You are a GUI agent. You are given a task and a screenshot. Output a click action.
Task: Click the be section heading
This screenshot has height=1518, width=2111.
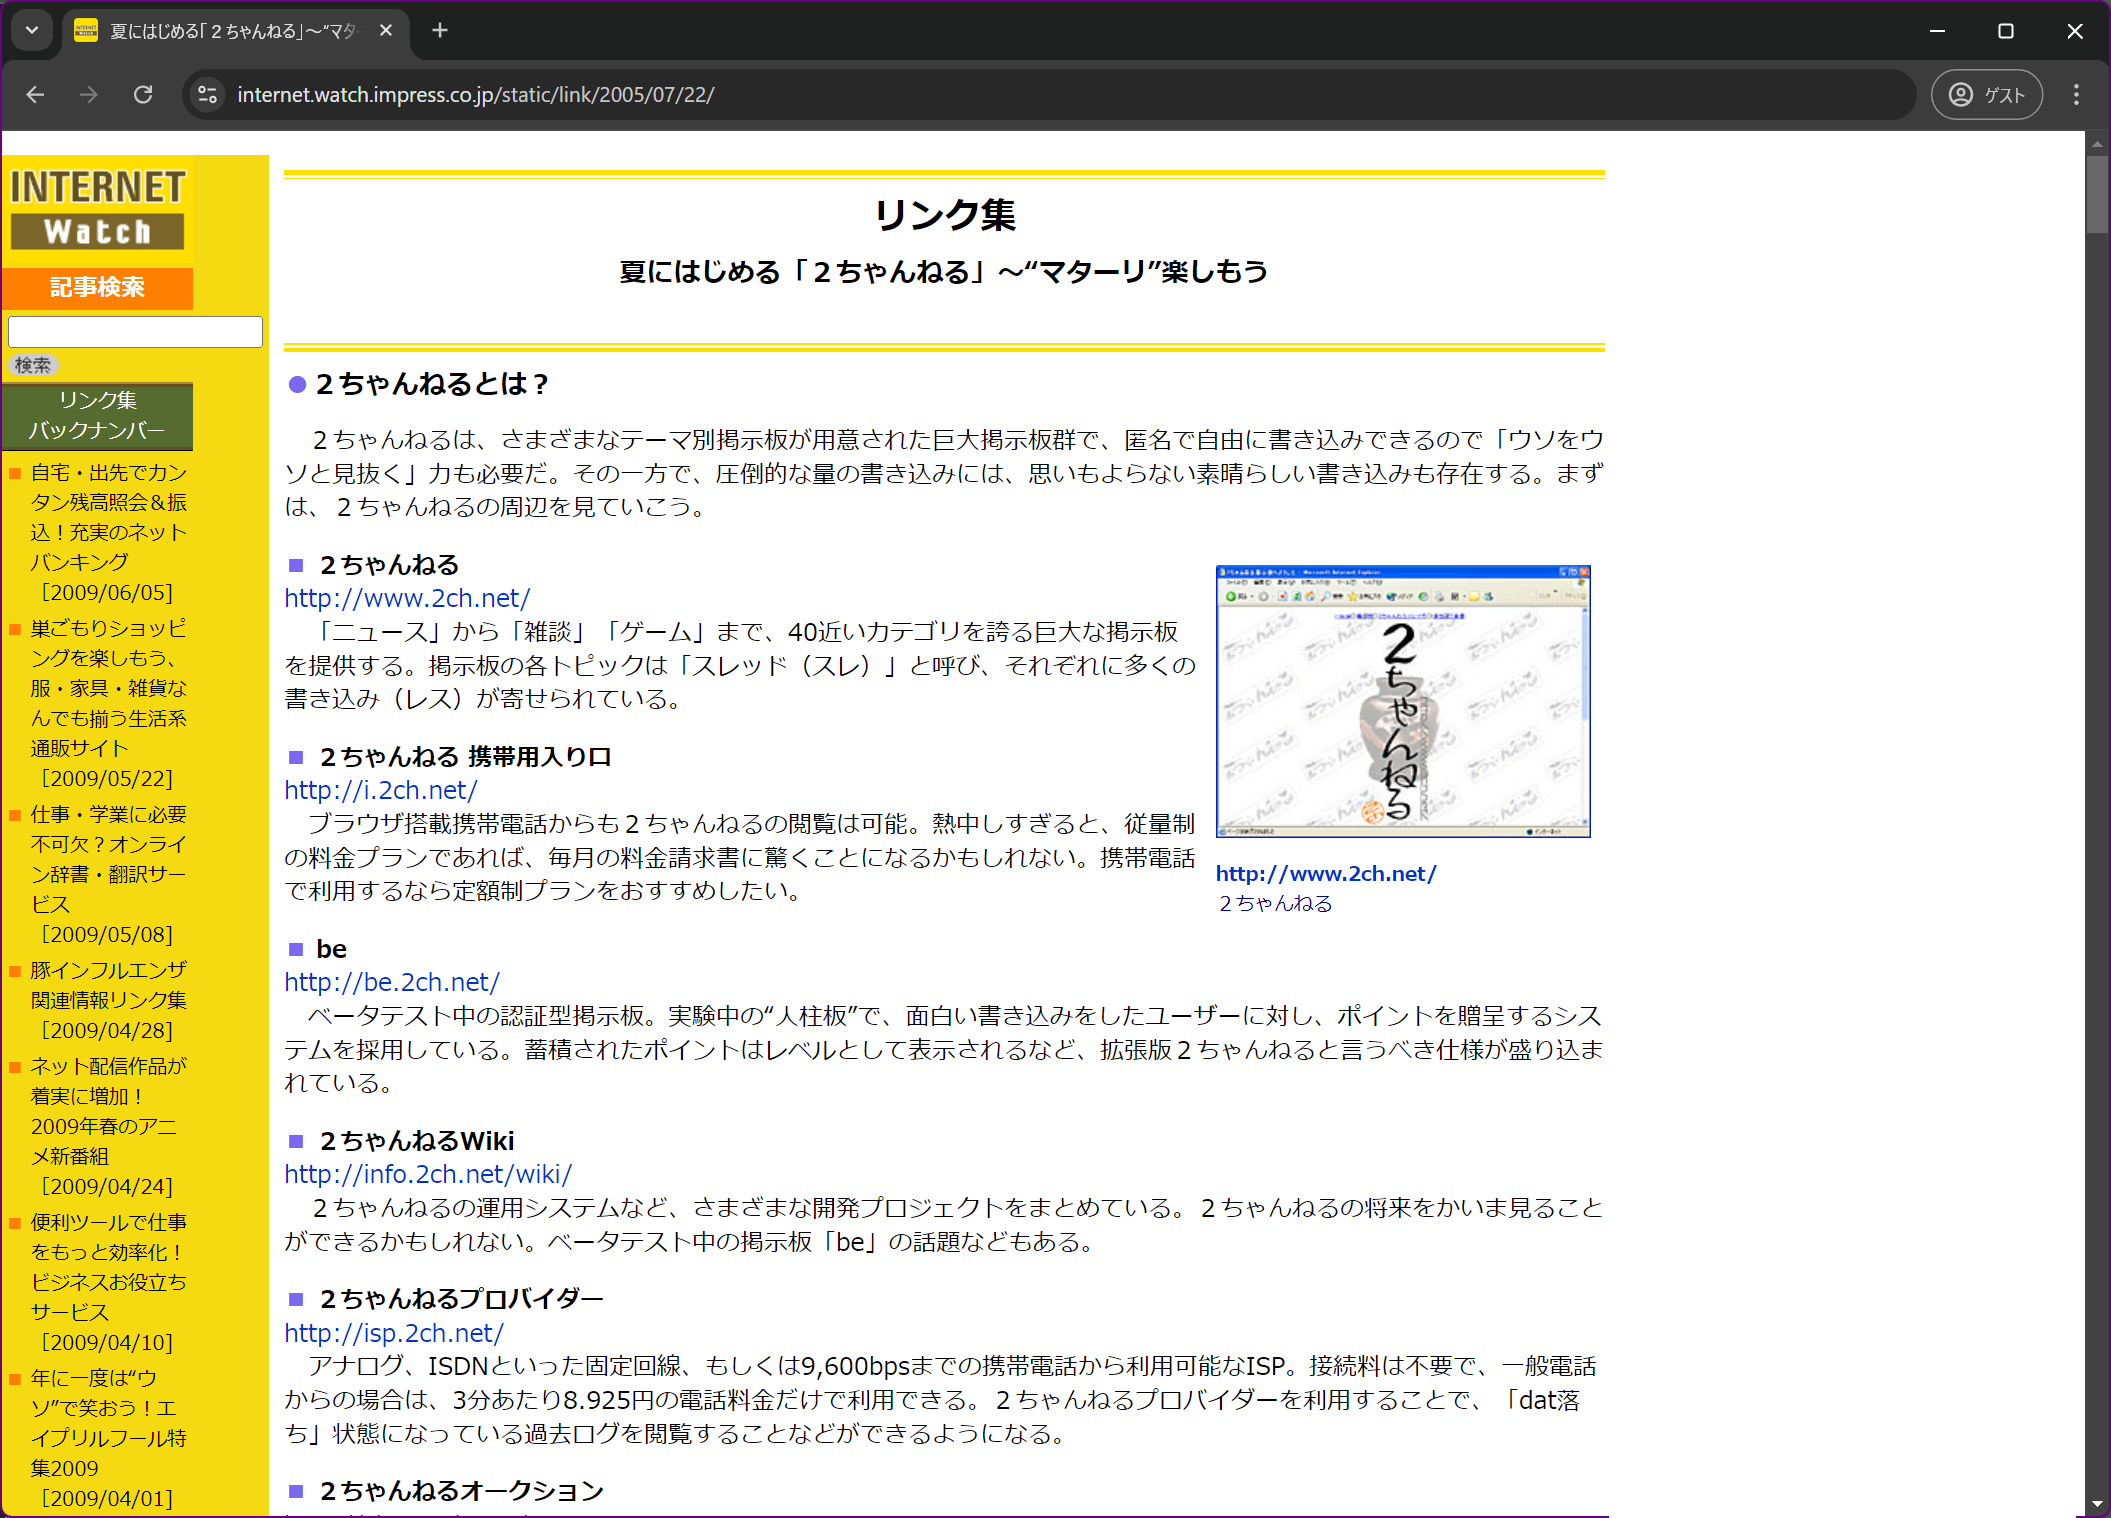pos(331,949)
